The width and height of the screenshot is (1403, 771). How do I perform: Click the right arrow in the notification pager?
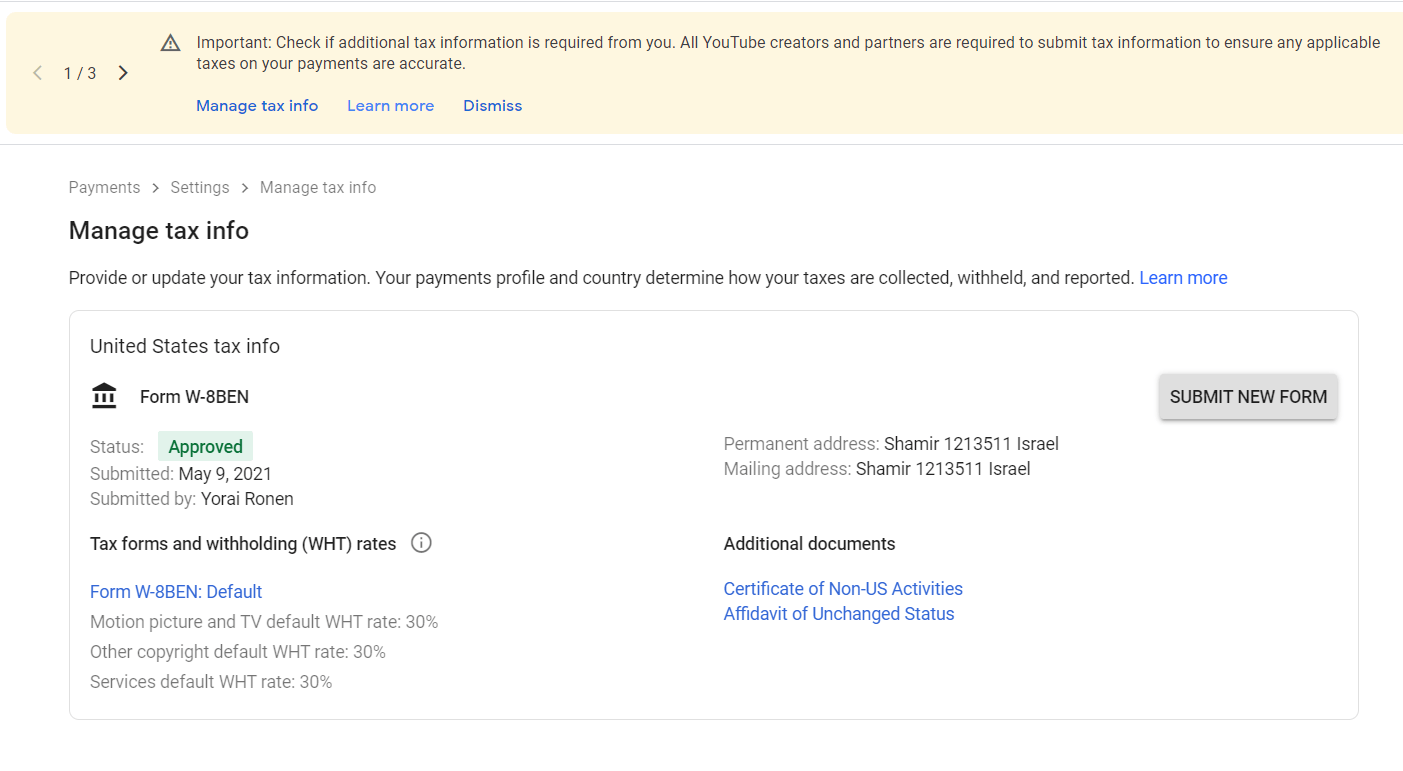click(x=122, y=72)
